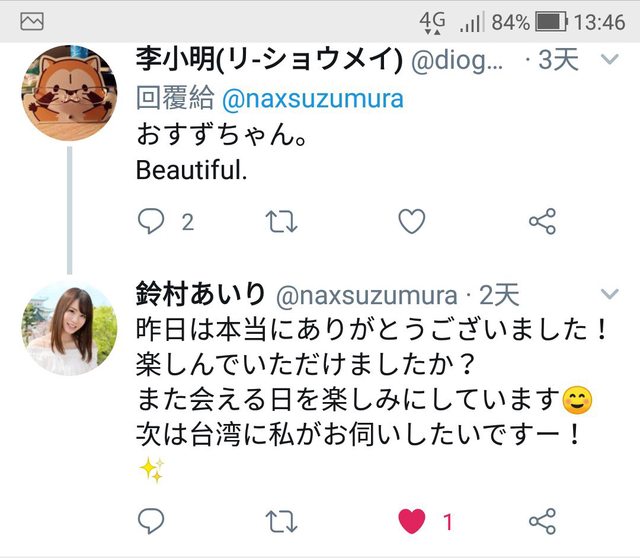
Task: Tap the battery icon in status bar
Action: pos(552,21)
